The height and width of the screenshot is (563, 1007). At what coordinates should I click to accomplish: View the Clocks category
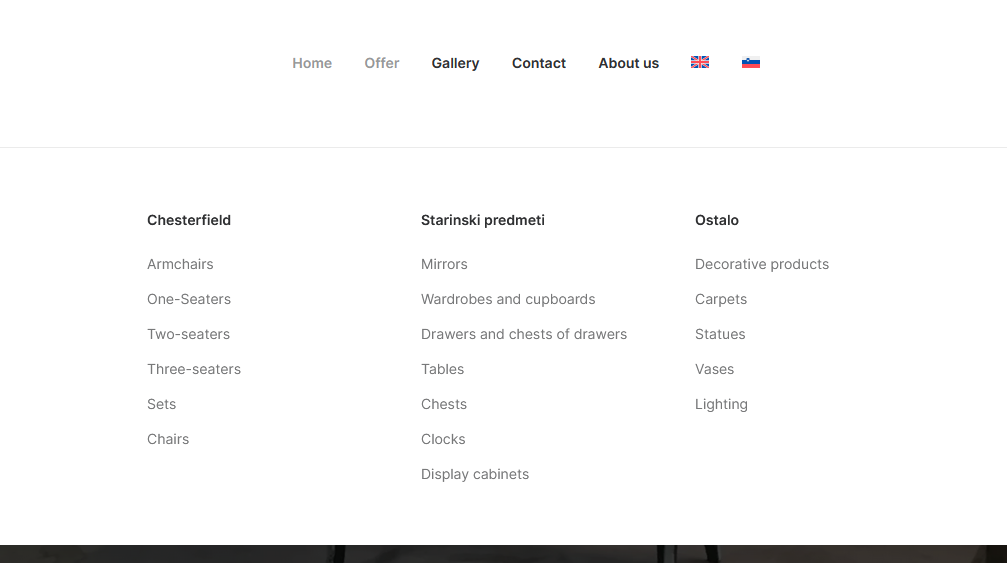pyautogui.click(x=443, y=439)
